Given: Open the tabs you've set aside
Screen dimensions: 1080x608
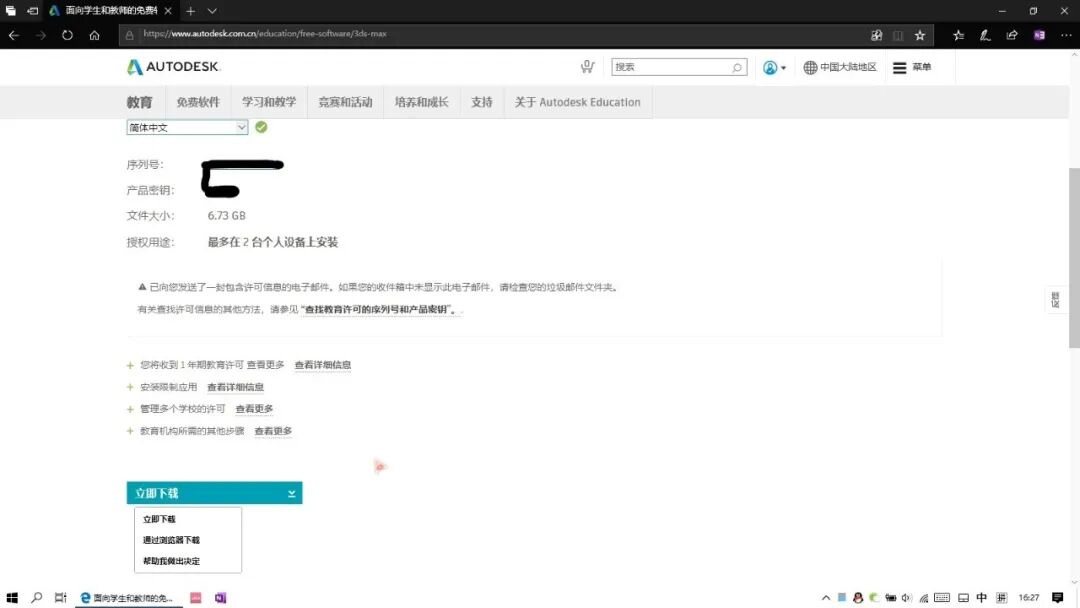Looking at the screenshot, I should 10,11.
